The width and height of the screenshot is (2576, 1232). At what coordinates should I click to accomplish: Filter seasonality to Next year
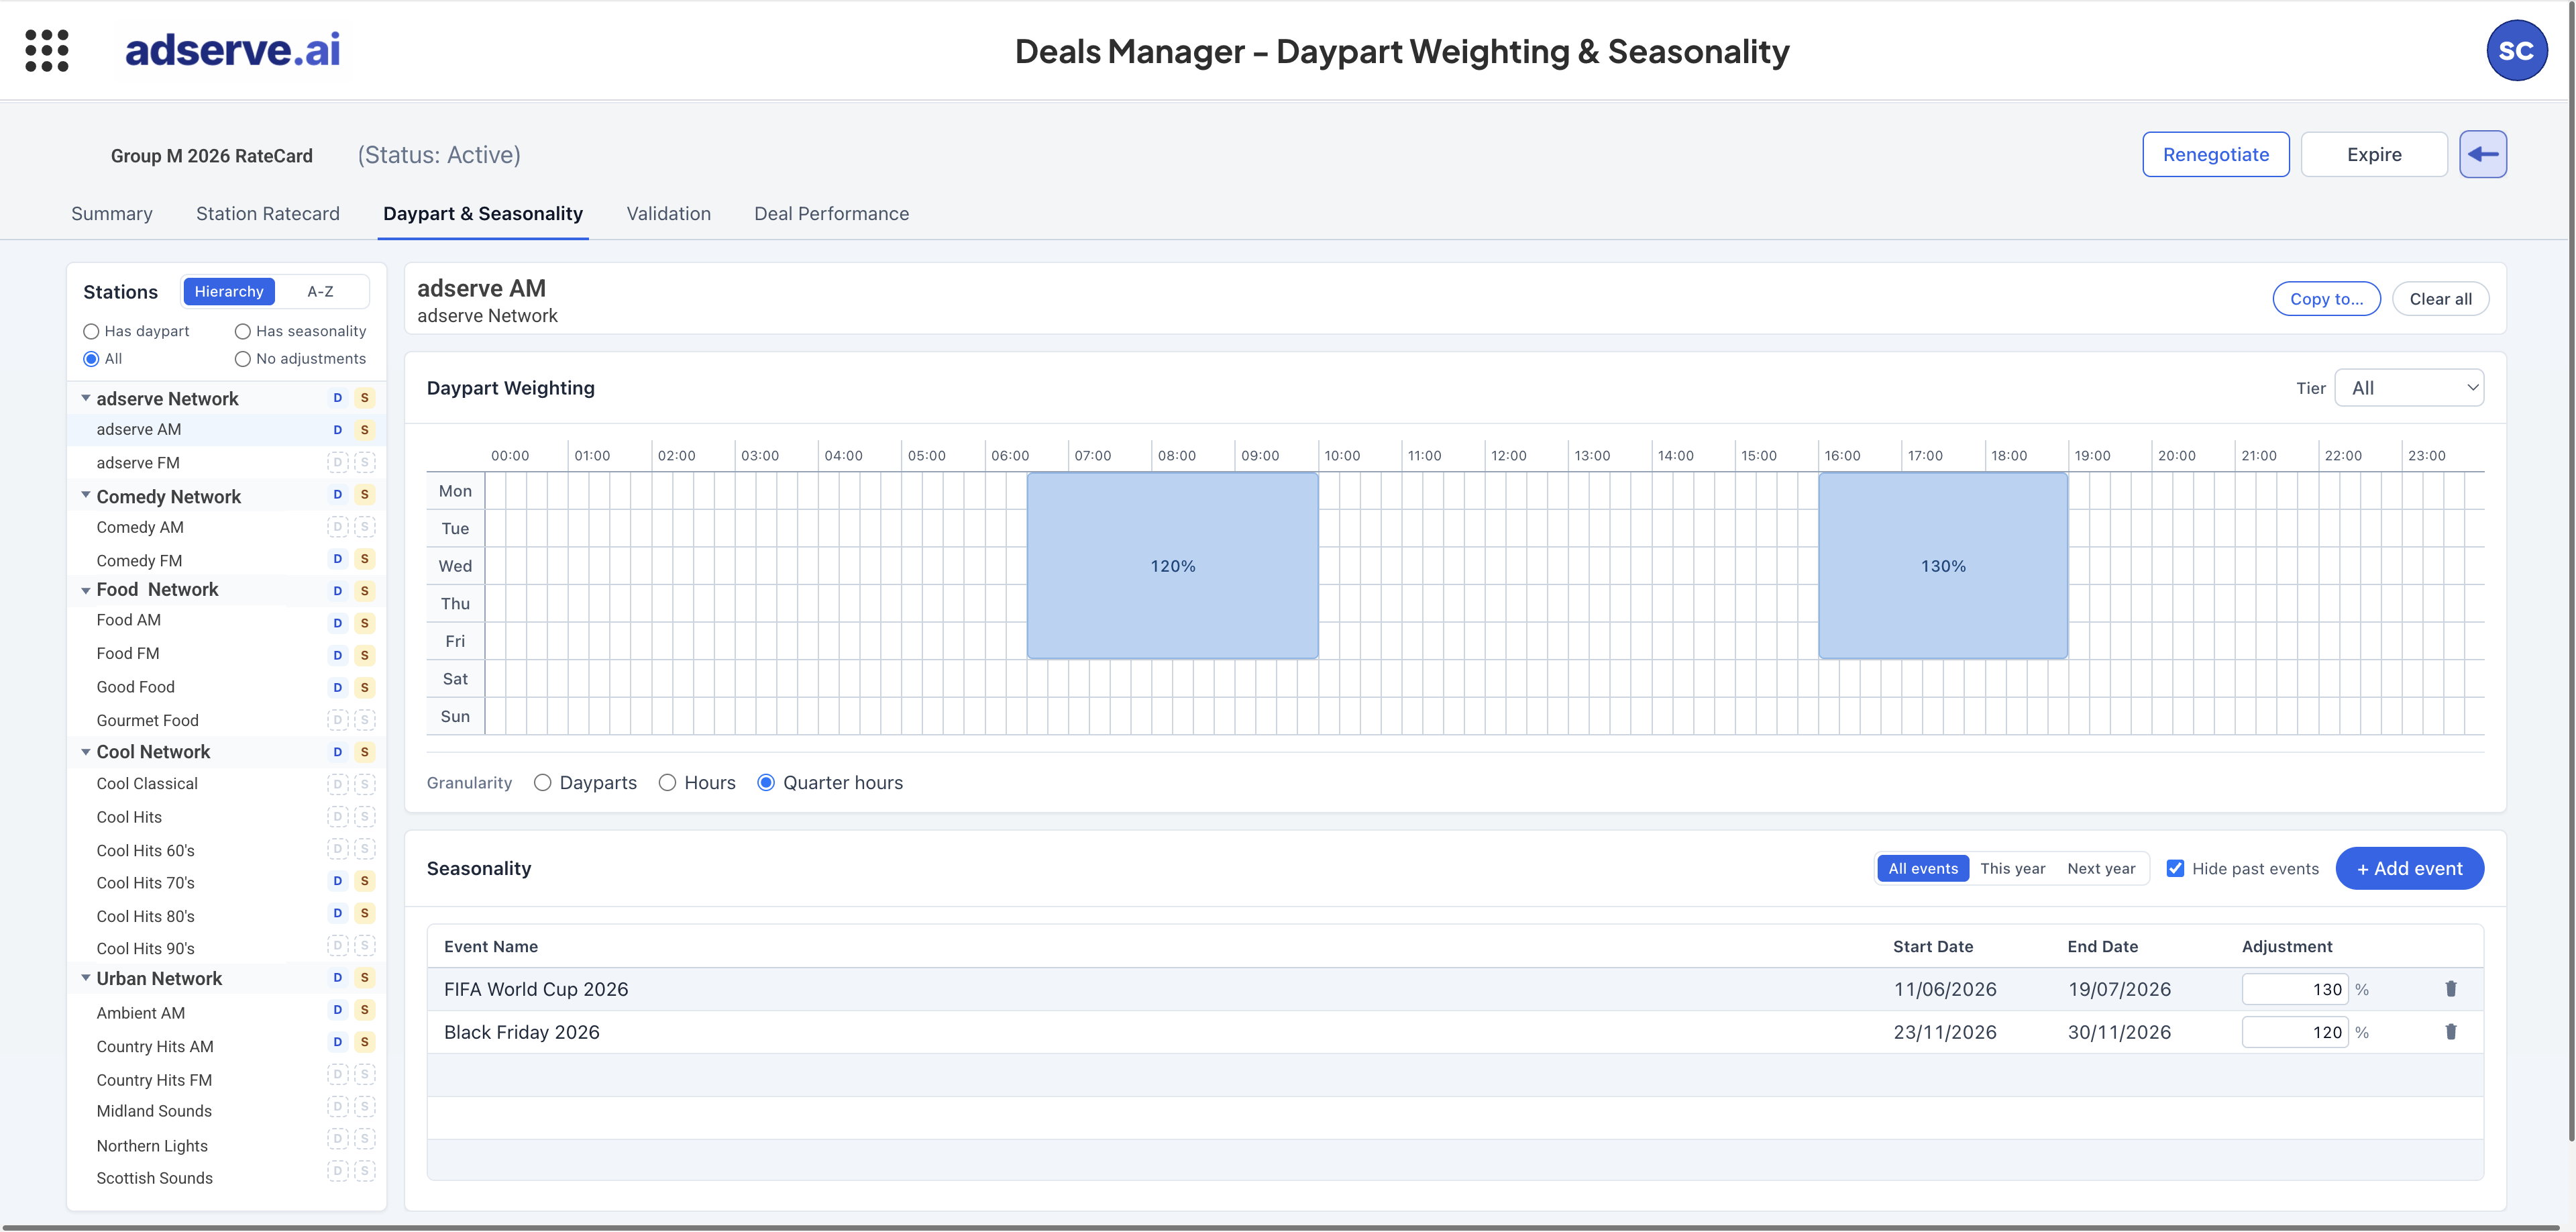click(x=2101, y=868)
